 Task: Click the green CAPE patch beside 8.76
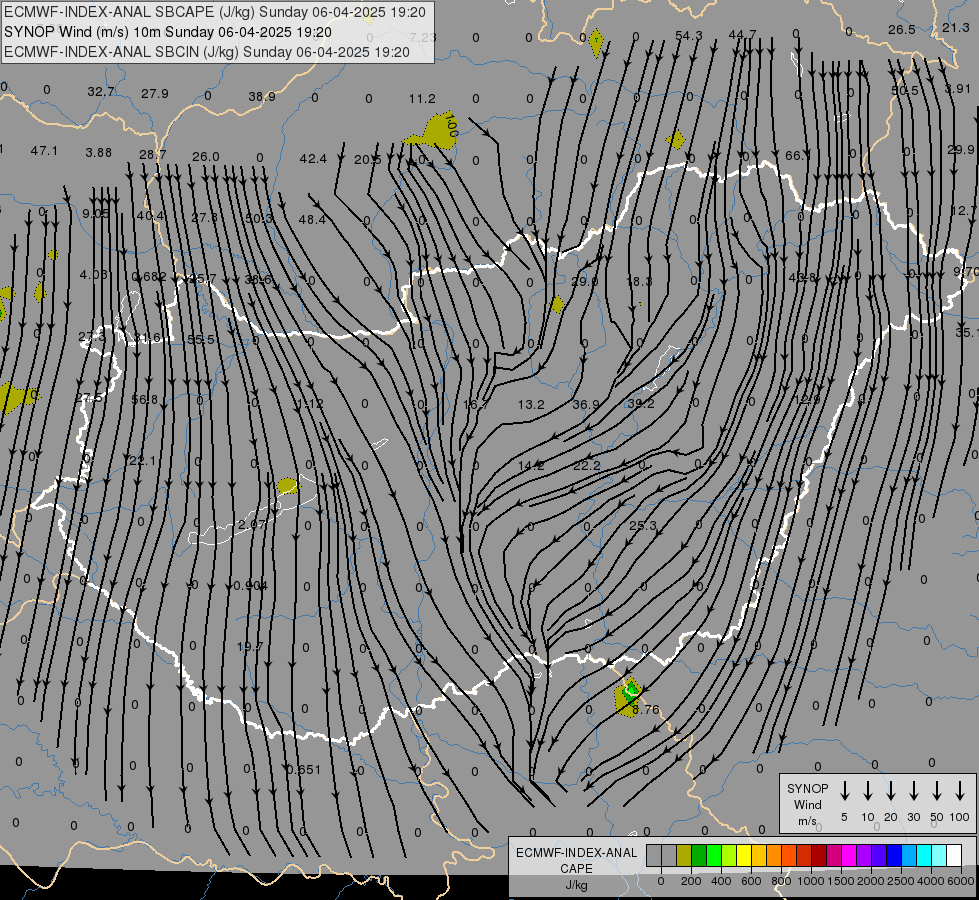pyautogui.click(x=630, y=692)
